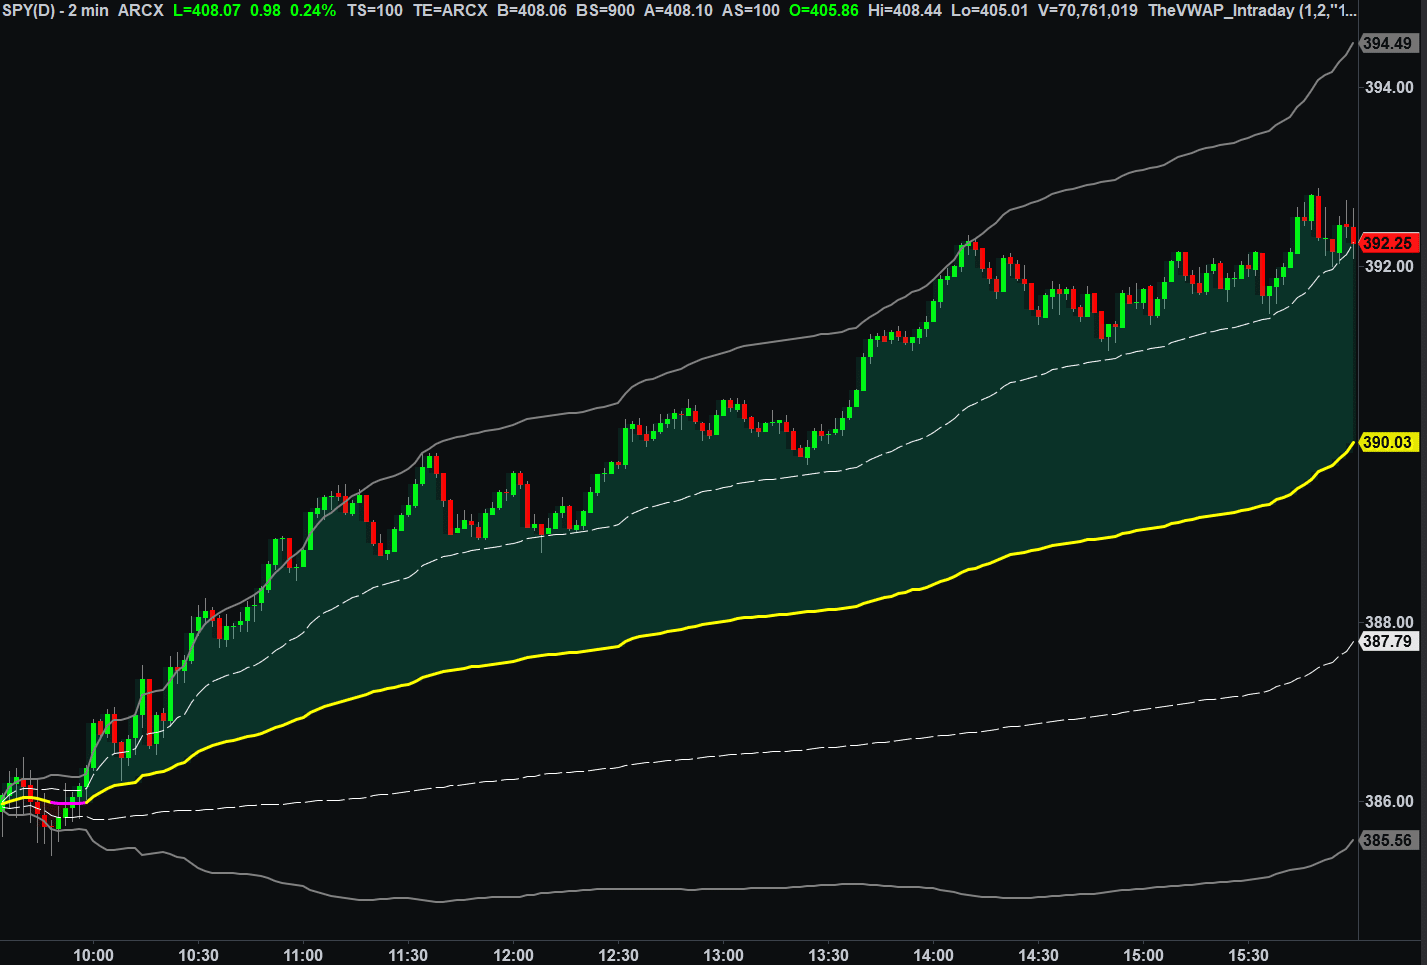Click the yellow 390.03 VWAP price marker
This screenshot has width=1427, height=965.
pyautogui.click(x=1388, y=442)
